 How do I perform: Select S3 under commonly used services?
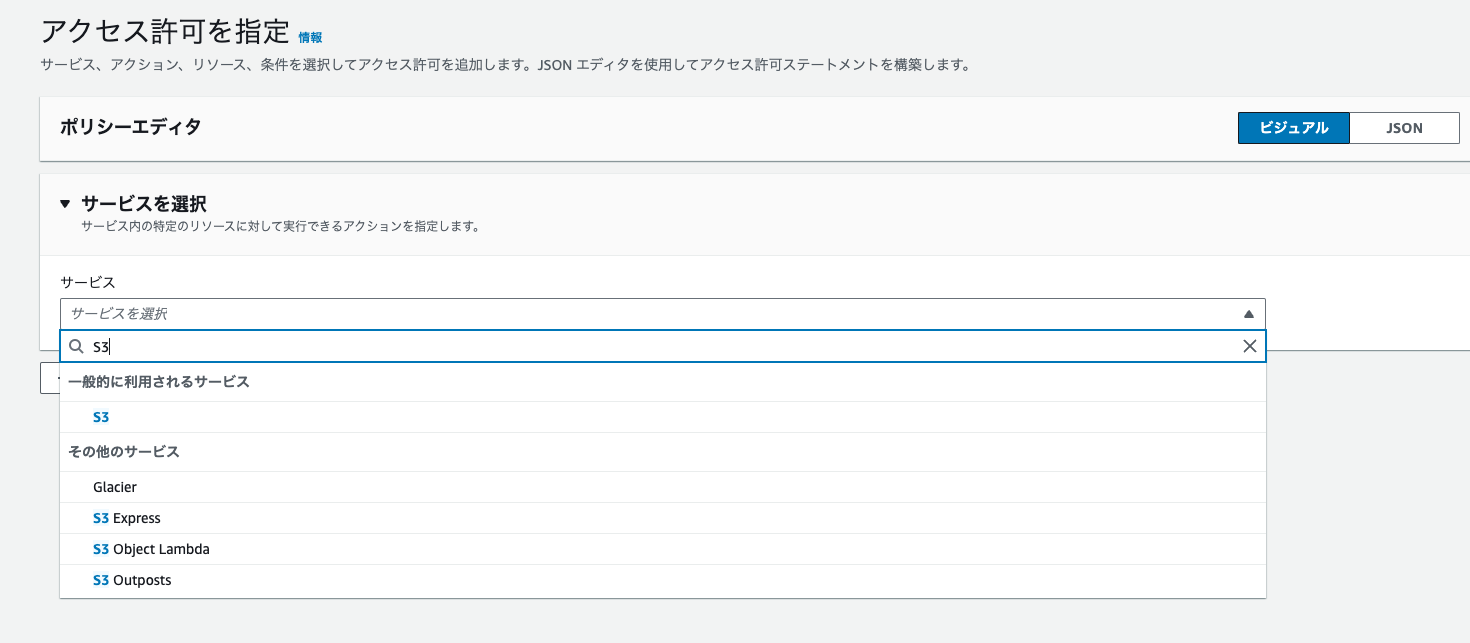tap(101, 417)
